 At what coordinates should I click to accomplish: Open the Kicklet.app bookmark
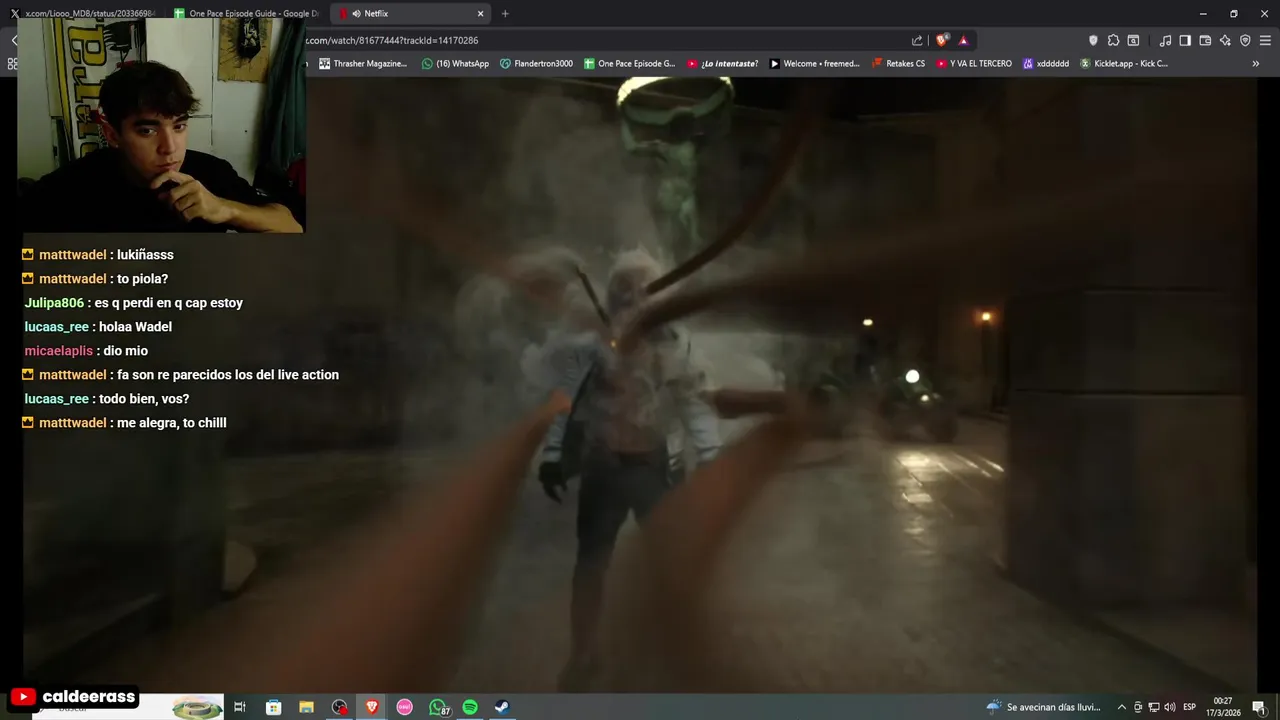[x=1124, y=64]
